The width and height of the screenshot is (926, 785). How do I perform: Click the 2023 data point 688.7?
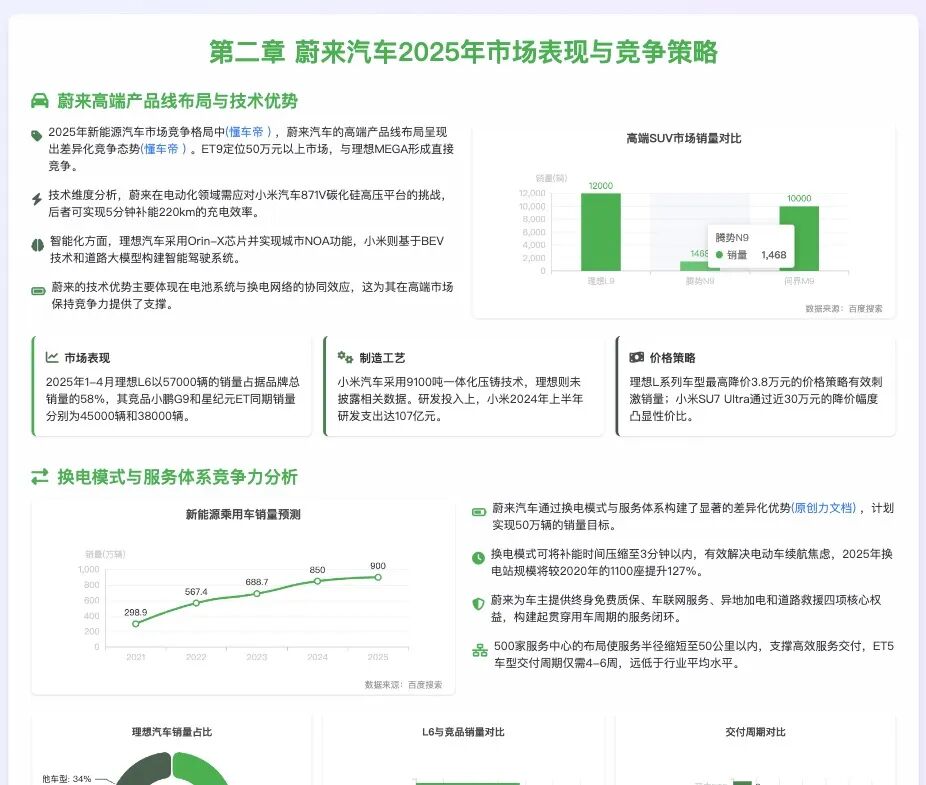tap(257, 594)
